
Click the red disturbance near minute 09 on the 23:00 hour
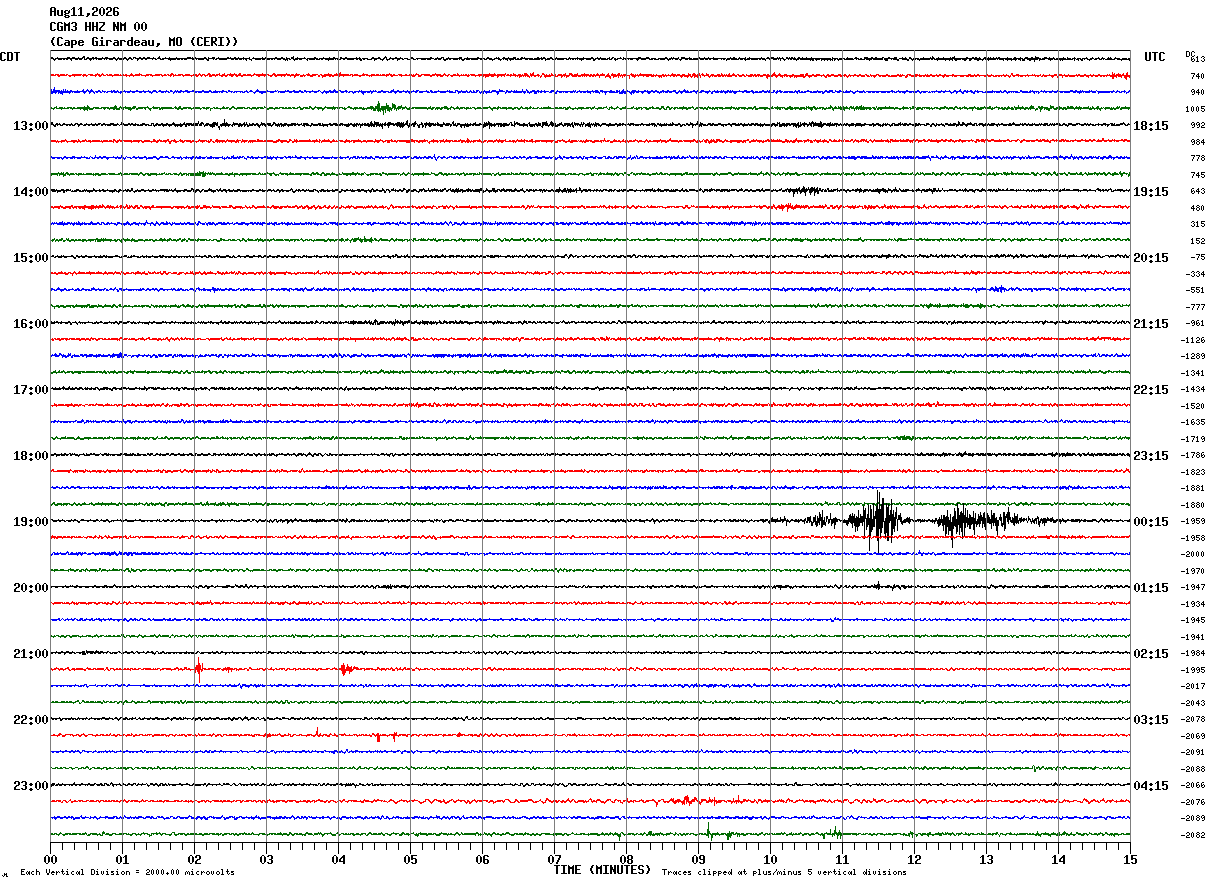click(688, 800)
